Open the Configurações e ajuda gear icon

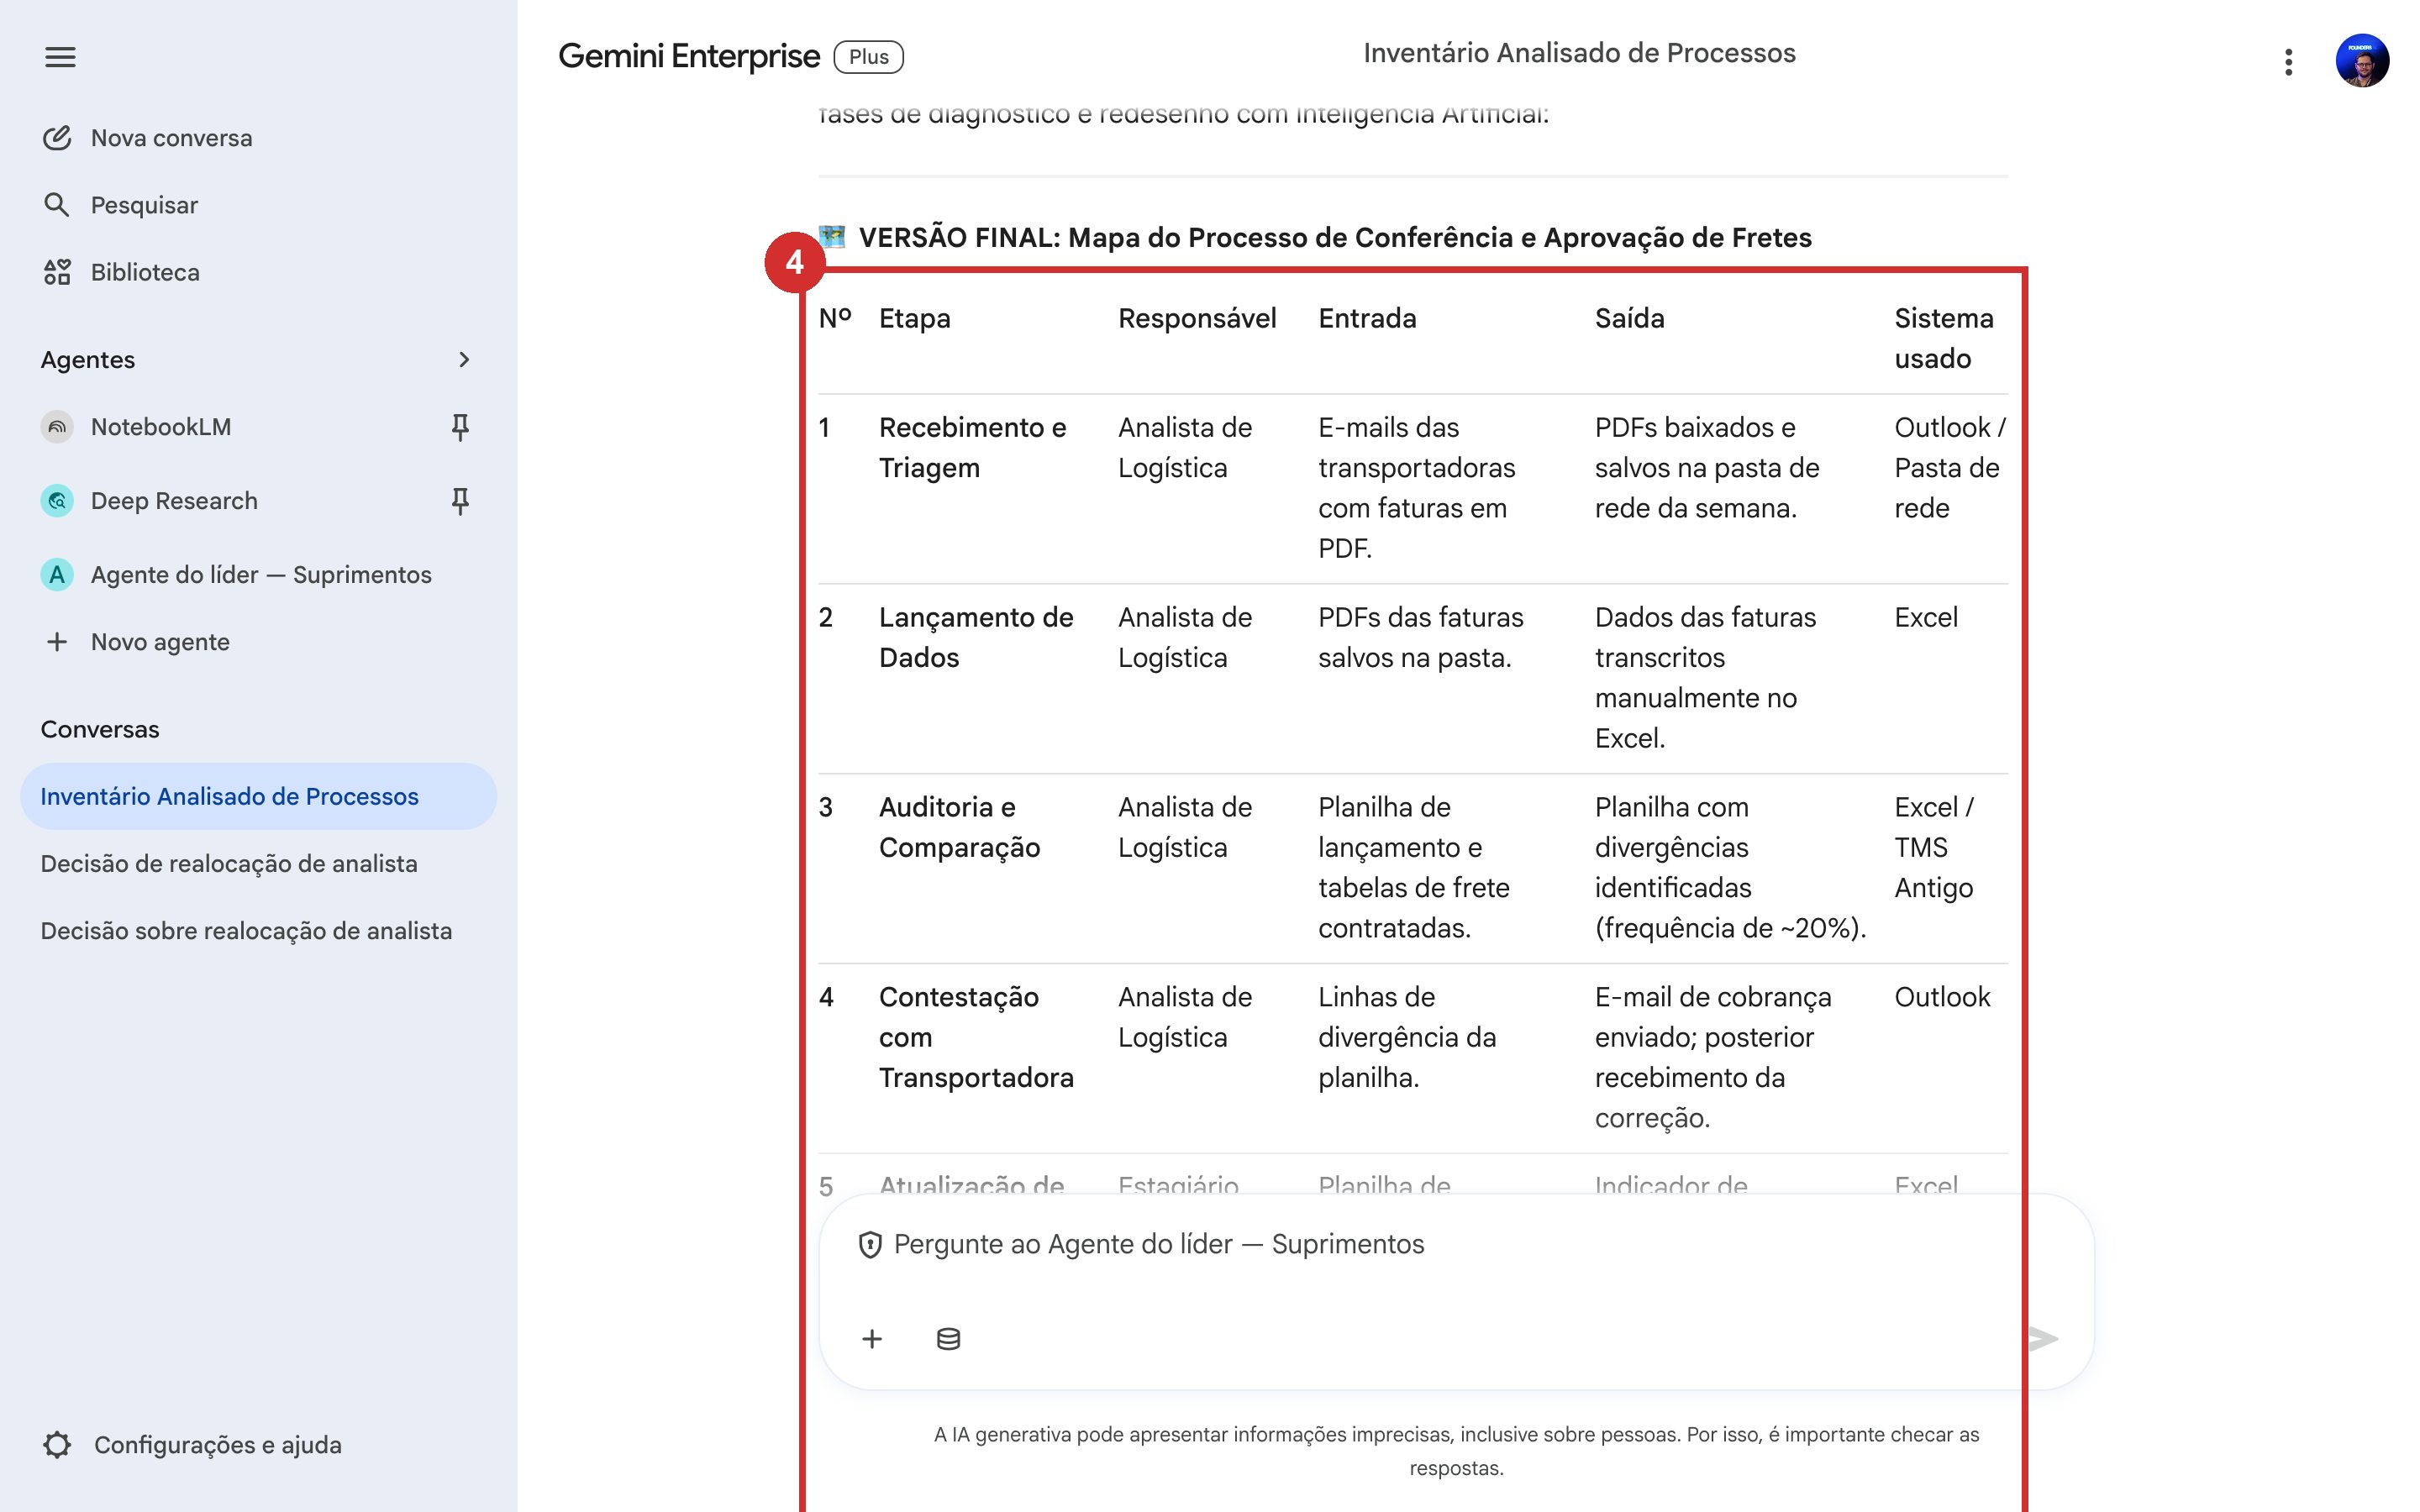(57, 1445)
